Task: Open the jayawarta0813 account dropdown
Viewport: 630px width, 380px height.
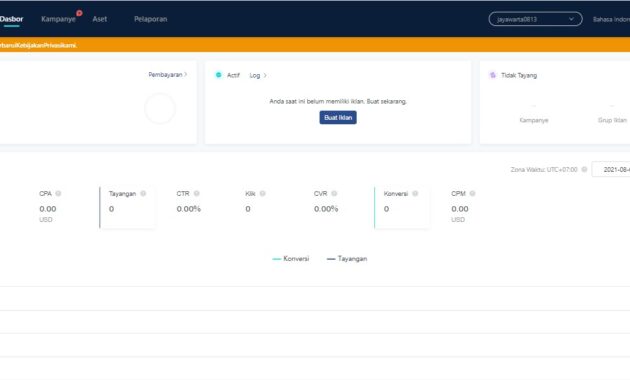Action: tap(535, 19)
